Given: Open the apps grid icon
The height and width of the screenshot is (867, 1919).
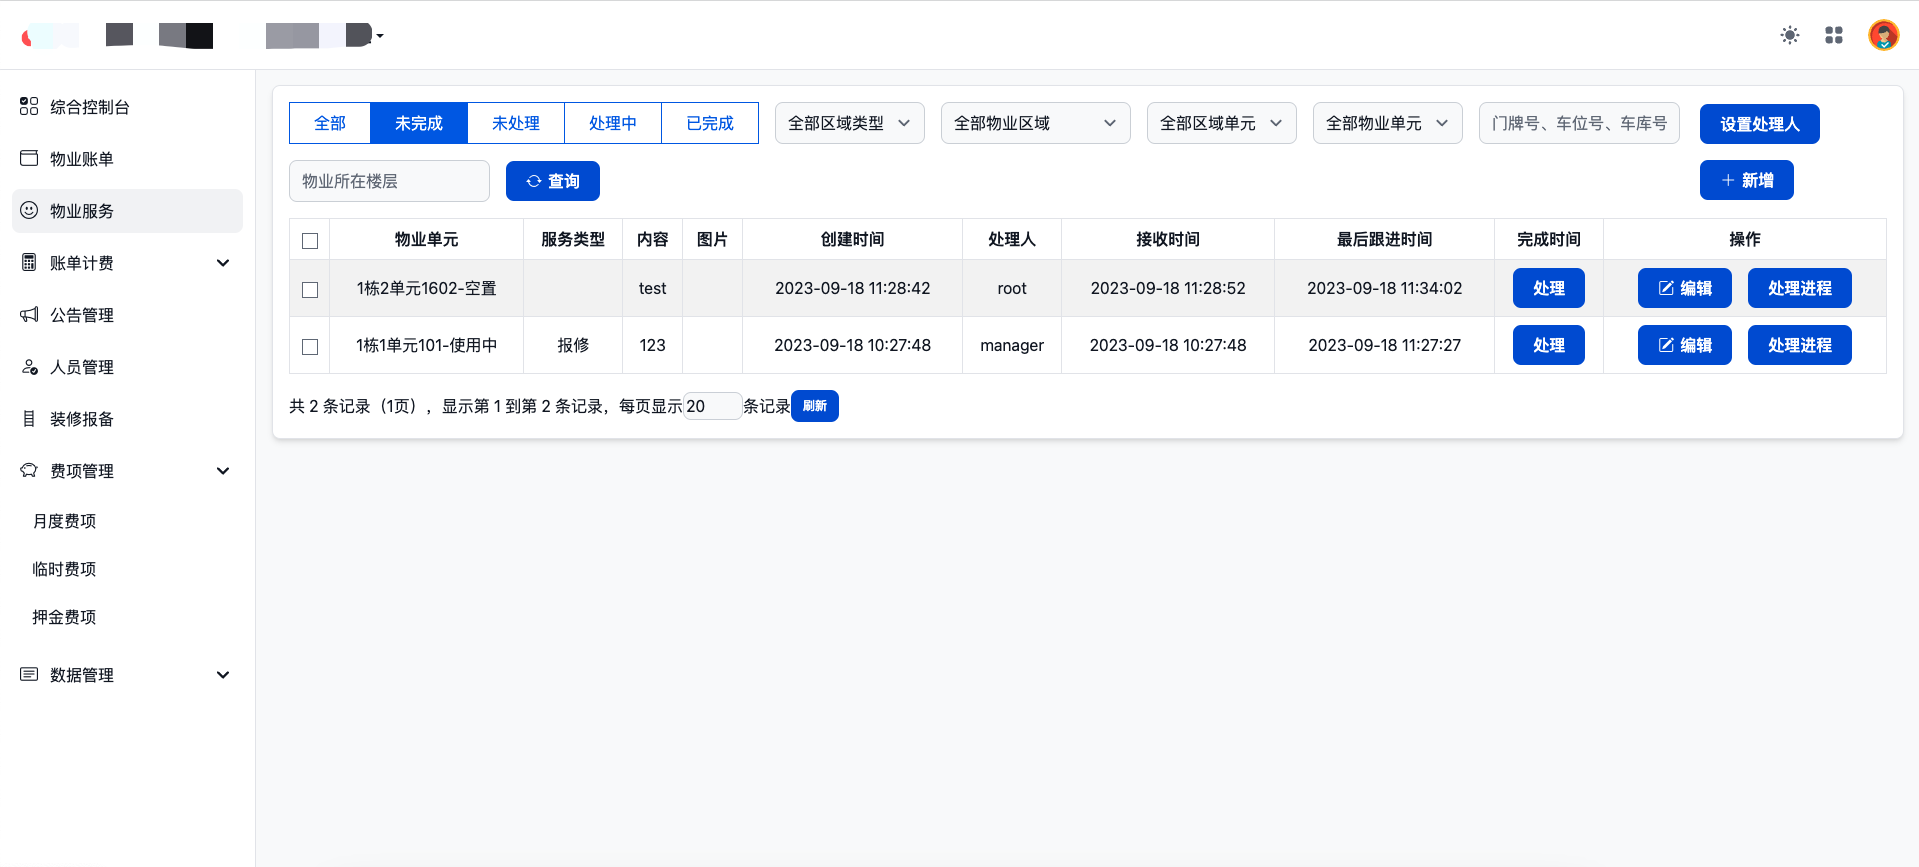Looking at the screenshot, I should 1834,35.
